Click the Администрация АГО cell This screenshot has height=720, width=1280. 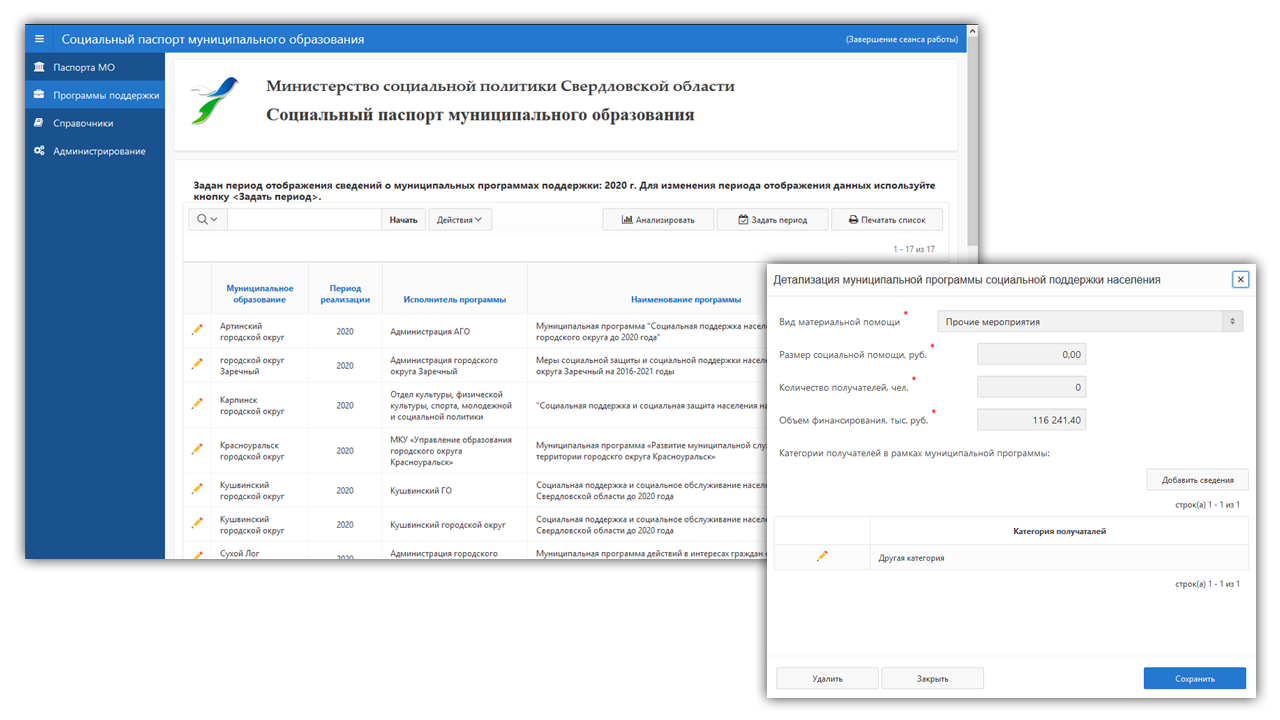click(x=454, y=331)
